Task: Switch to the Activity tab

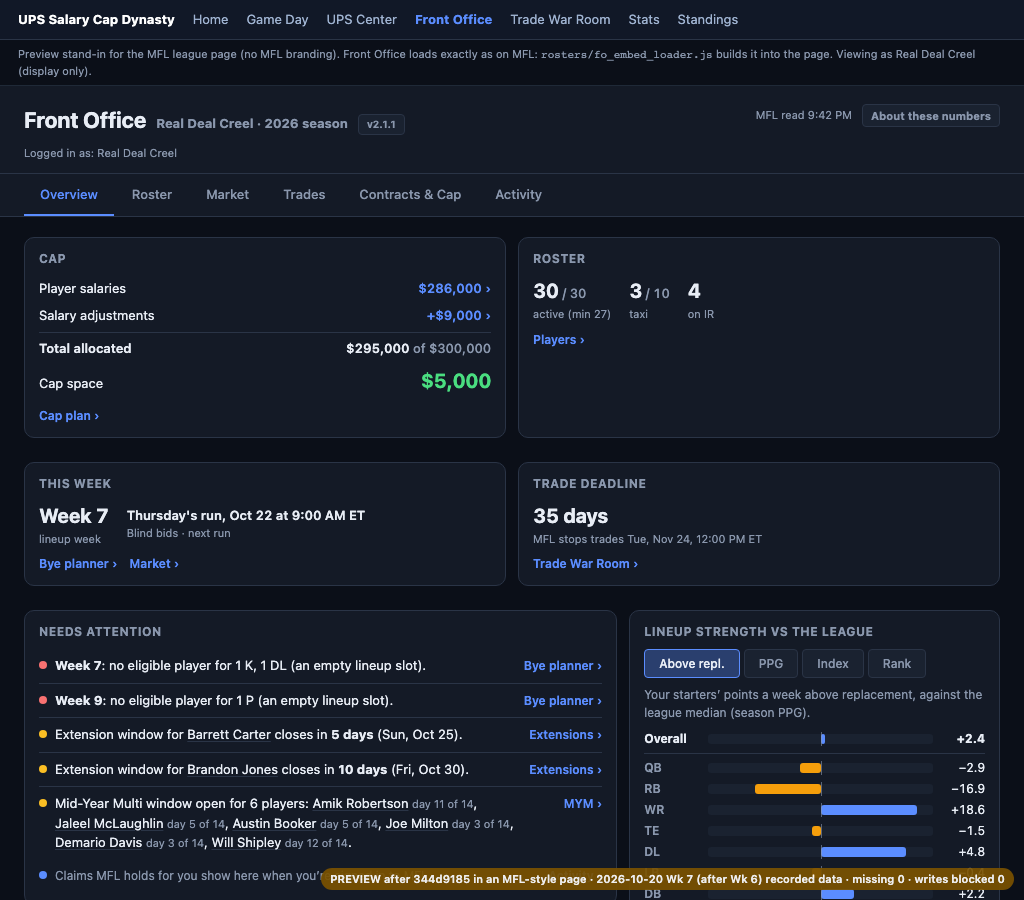Action: point(519,195)
